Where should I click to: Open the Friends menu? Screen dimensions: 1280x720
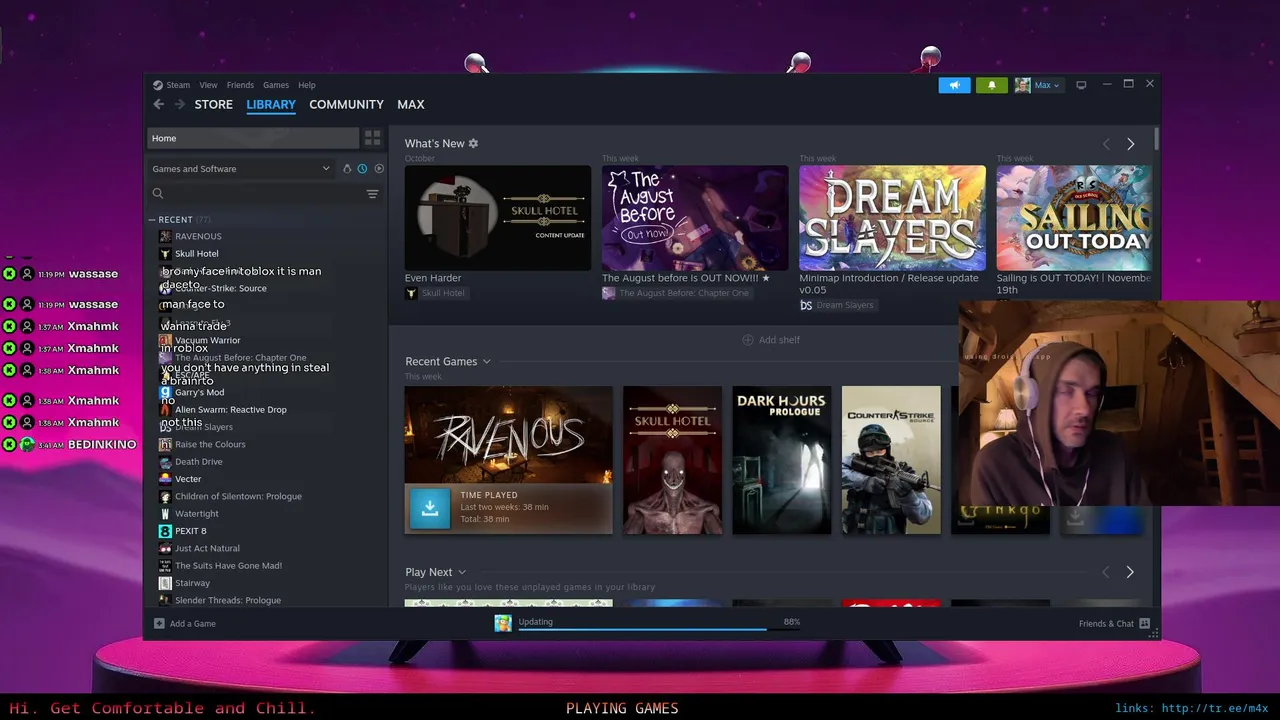[240, 85]
